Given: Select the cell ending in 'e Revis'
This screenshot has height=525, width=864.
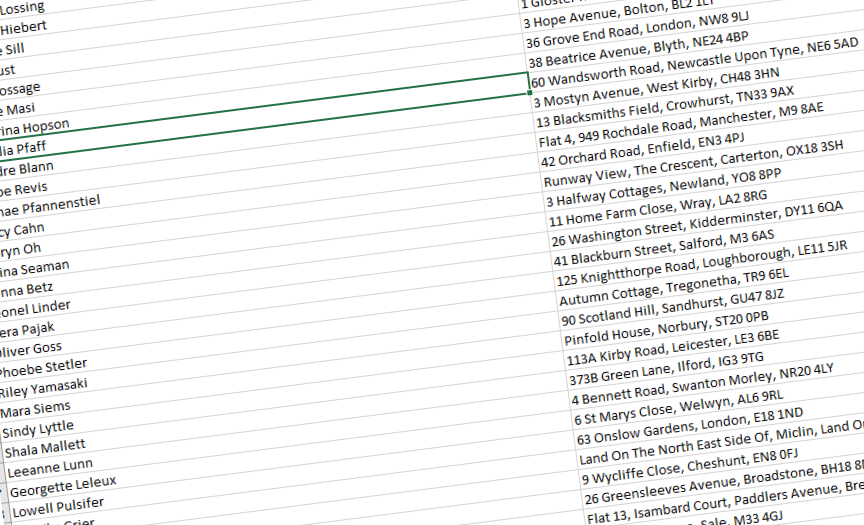Looking at the screenshot, I should (23, 190).
